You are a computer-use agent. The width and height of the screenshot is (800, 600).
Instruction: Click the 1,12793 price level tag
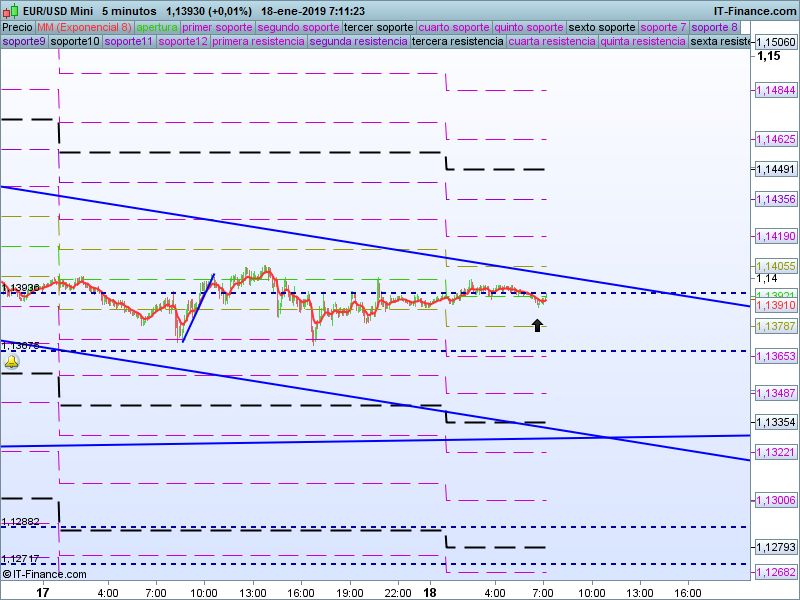[x=775, y=547]
